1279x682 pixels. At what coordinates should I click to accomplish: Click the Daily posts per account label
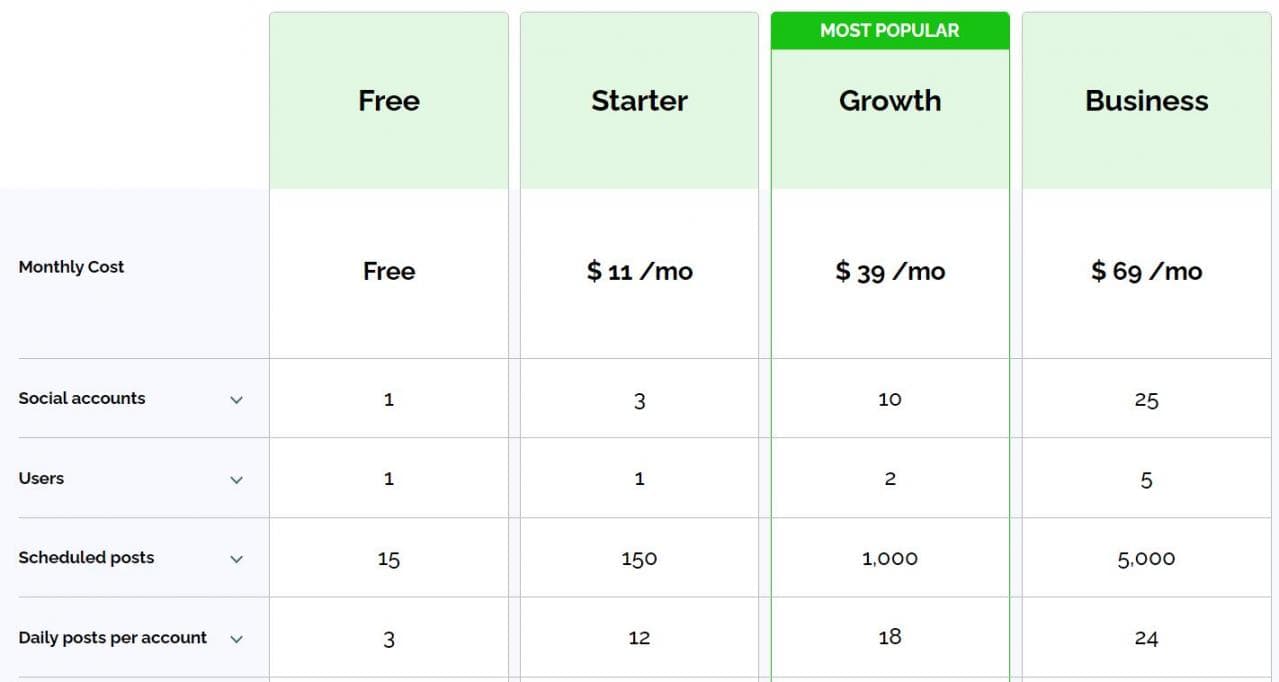pos(113,638)
